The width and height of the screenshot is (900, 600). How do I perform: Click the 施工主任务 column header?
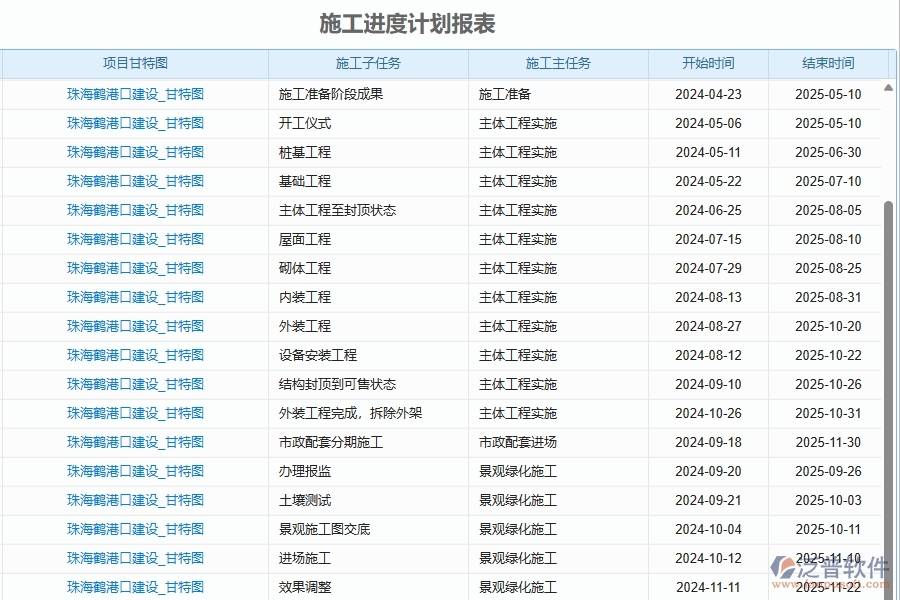558,63
